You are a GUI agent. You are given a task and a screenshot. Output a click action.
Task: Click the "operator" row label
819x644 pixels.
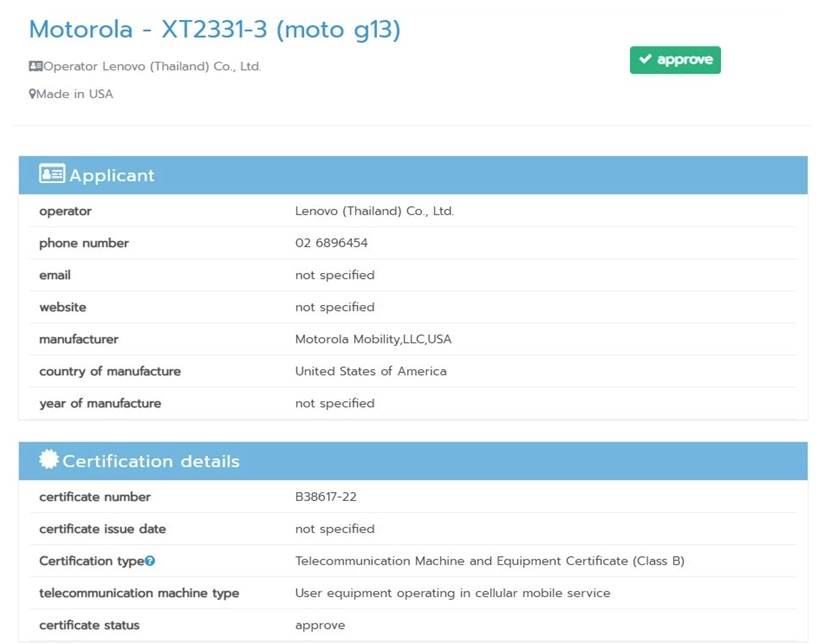pos(65,212)
